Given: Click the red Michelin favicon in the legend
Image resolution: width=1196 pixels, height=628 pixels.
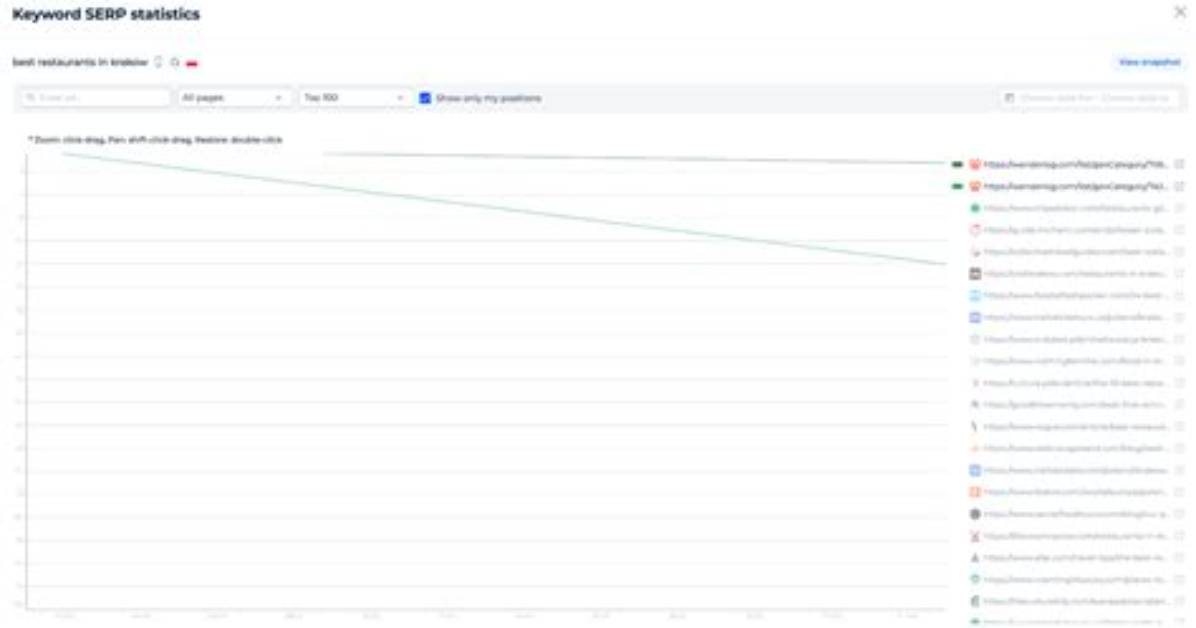Looking at the screenshot, I should click(x=974, y=230).
